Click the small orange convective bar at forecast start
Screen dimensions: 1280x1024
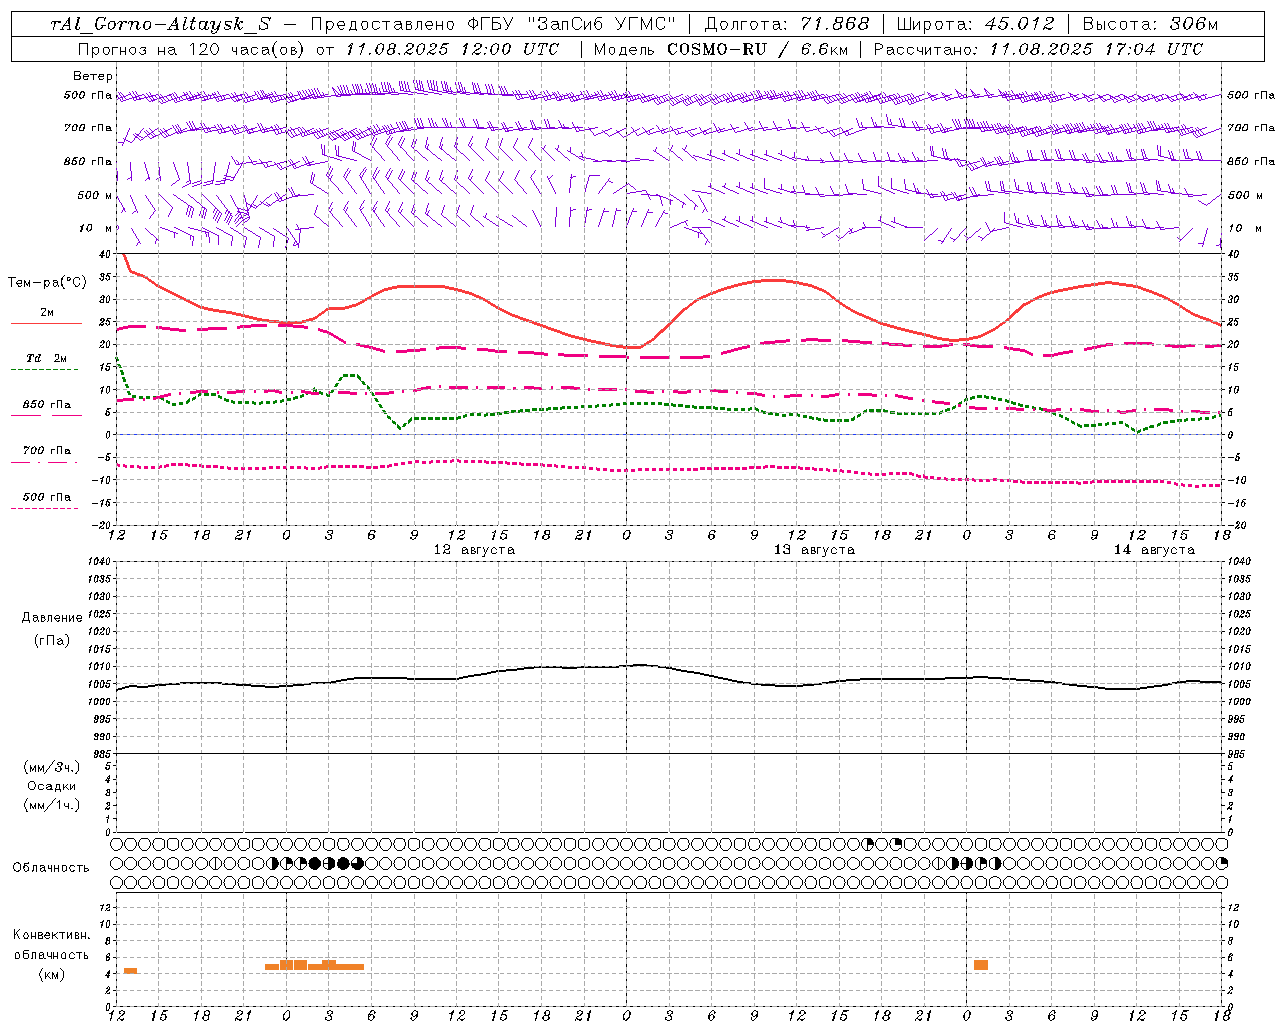130,971
